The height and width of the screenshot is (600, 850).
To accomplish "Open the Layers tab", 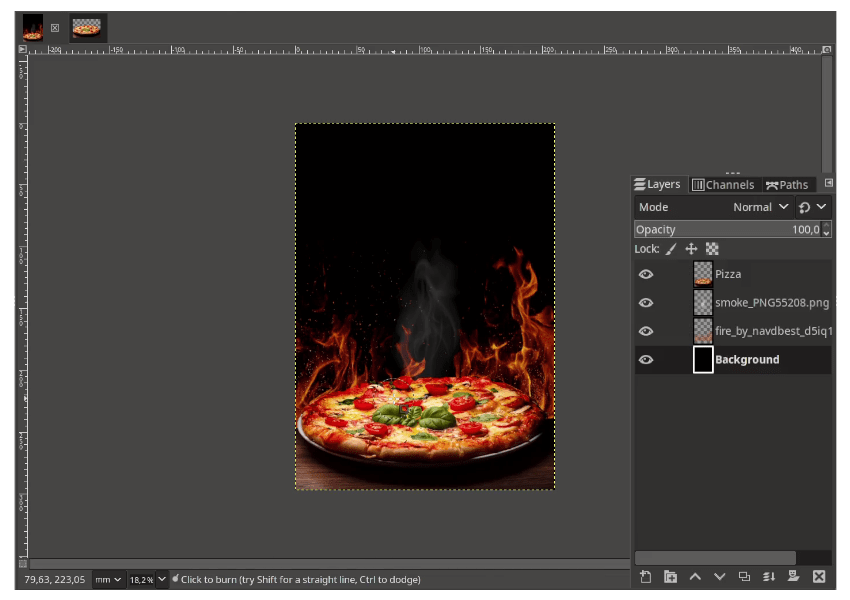I will point(657,184).
